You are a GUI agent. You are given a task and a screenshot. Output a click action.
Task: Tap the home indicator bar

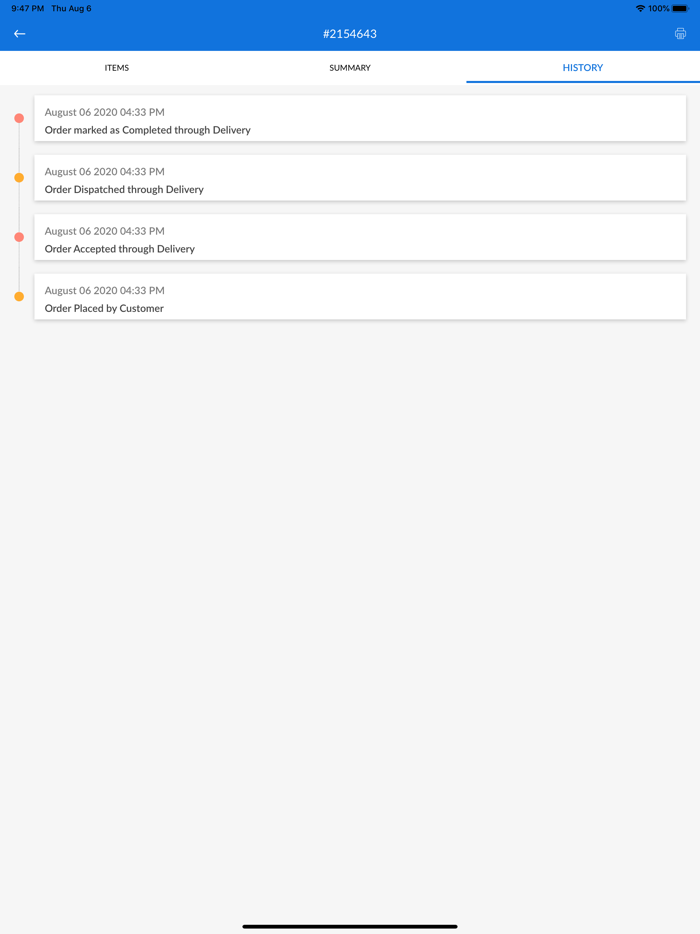[x=350, y=926]
